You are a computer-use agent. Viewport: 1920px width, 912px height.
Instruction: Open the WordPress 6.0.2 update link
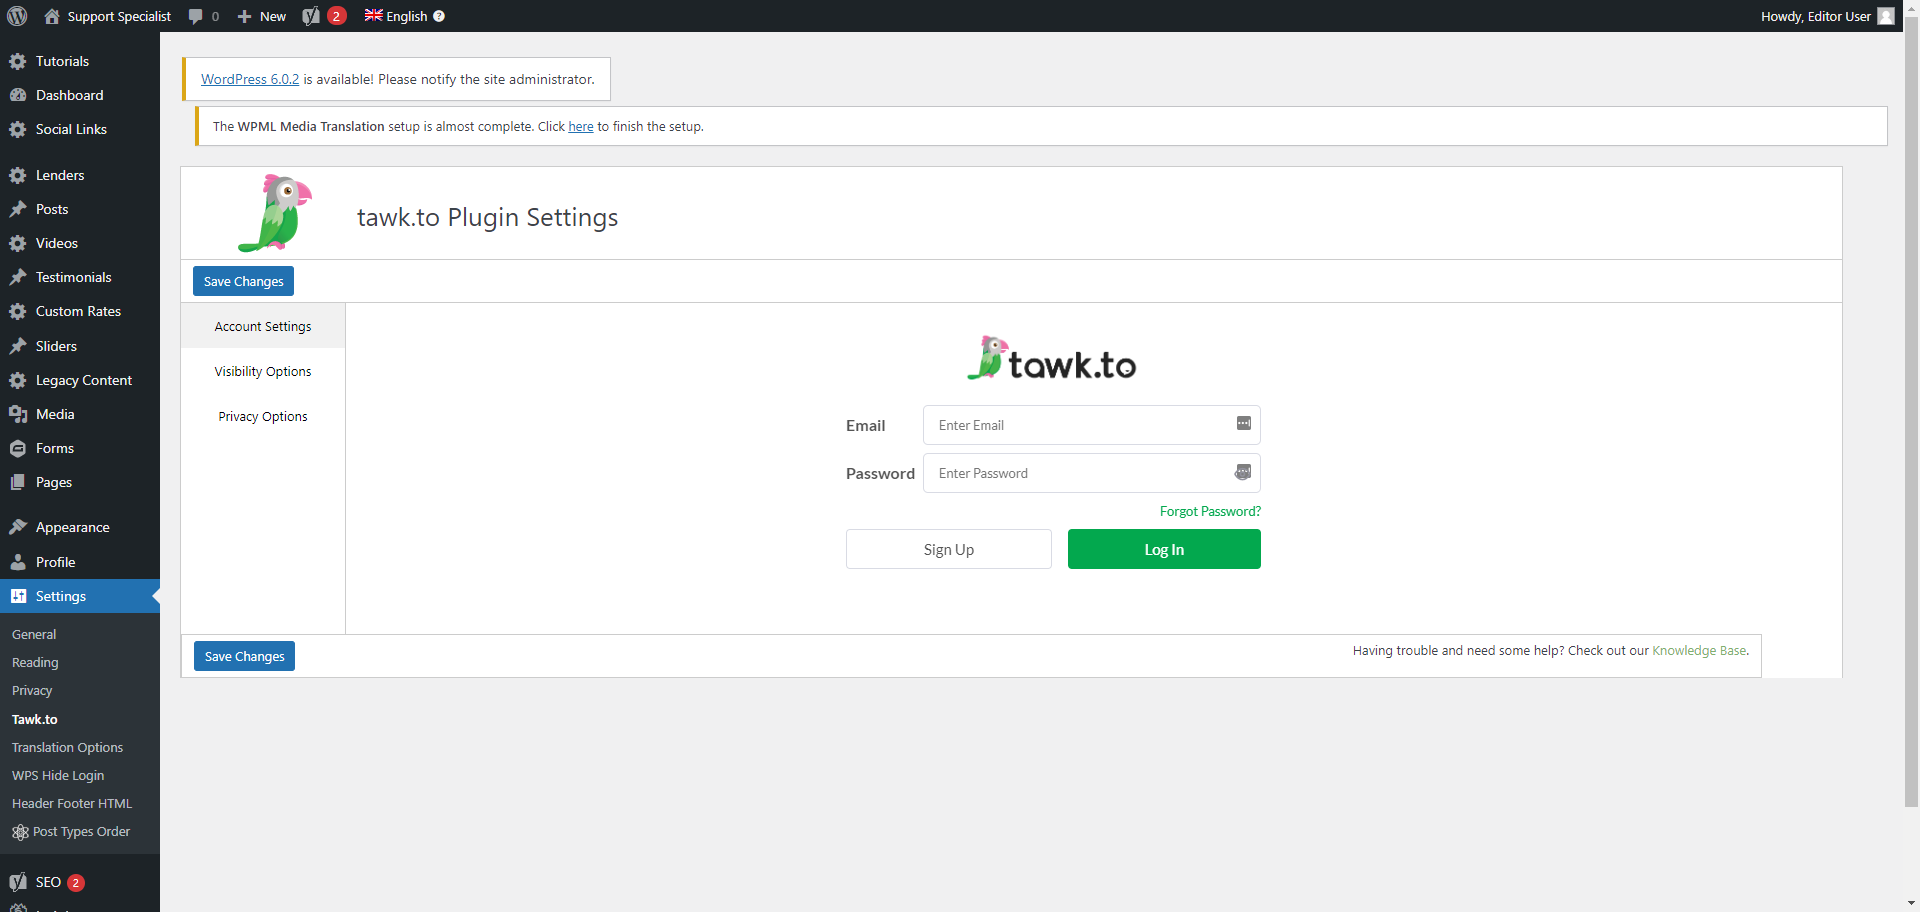250,79
